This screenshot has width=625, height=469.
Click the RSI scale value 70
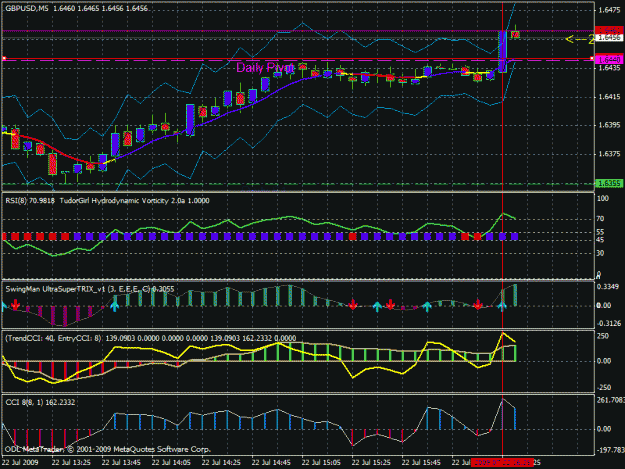pos(600,219)
